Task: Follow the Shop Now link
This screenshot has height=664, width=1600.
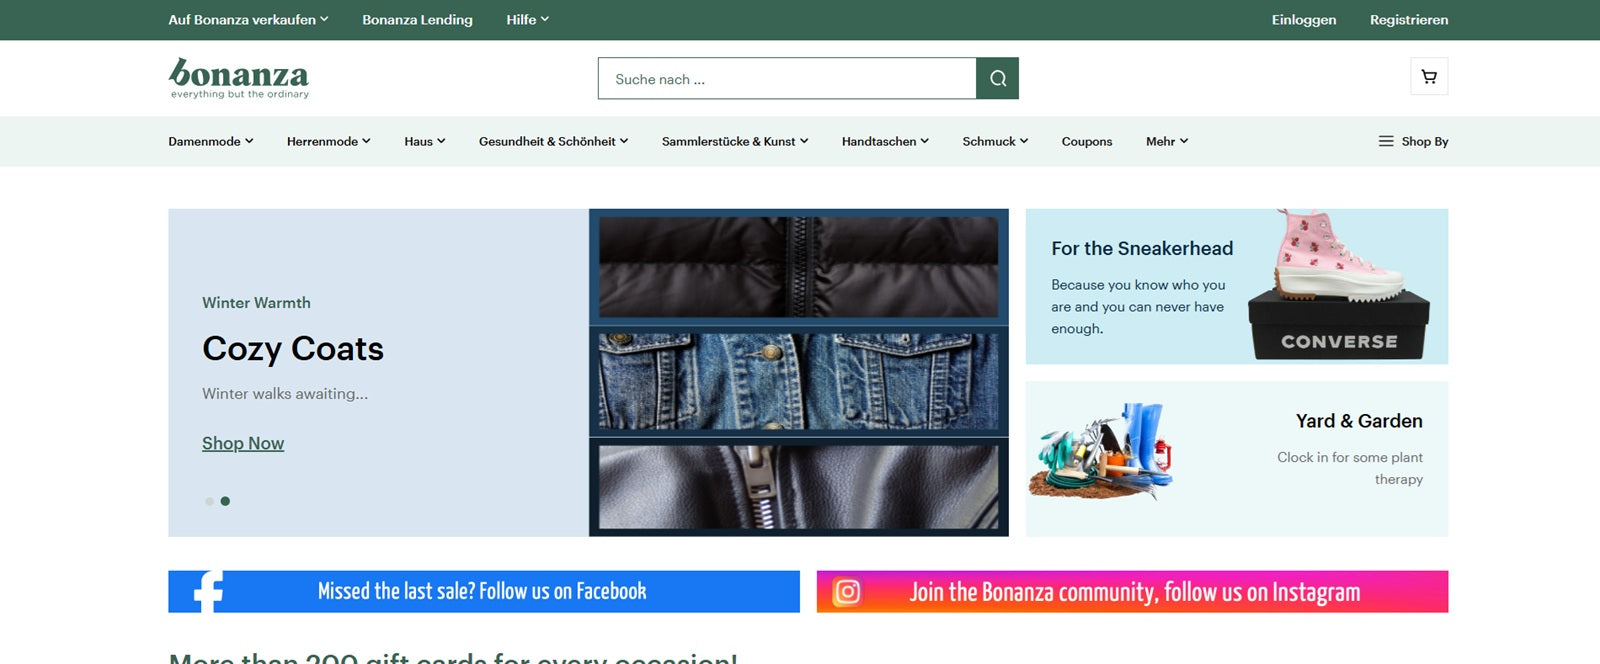Action: (243, 443)
